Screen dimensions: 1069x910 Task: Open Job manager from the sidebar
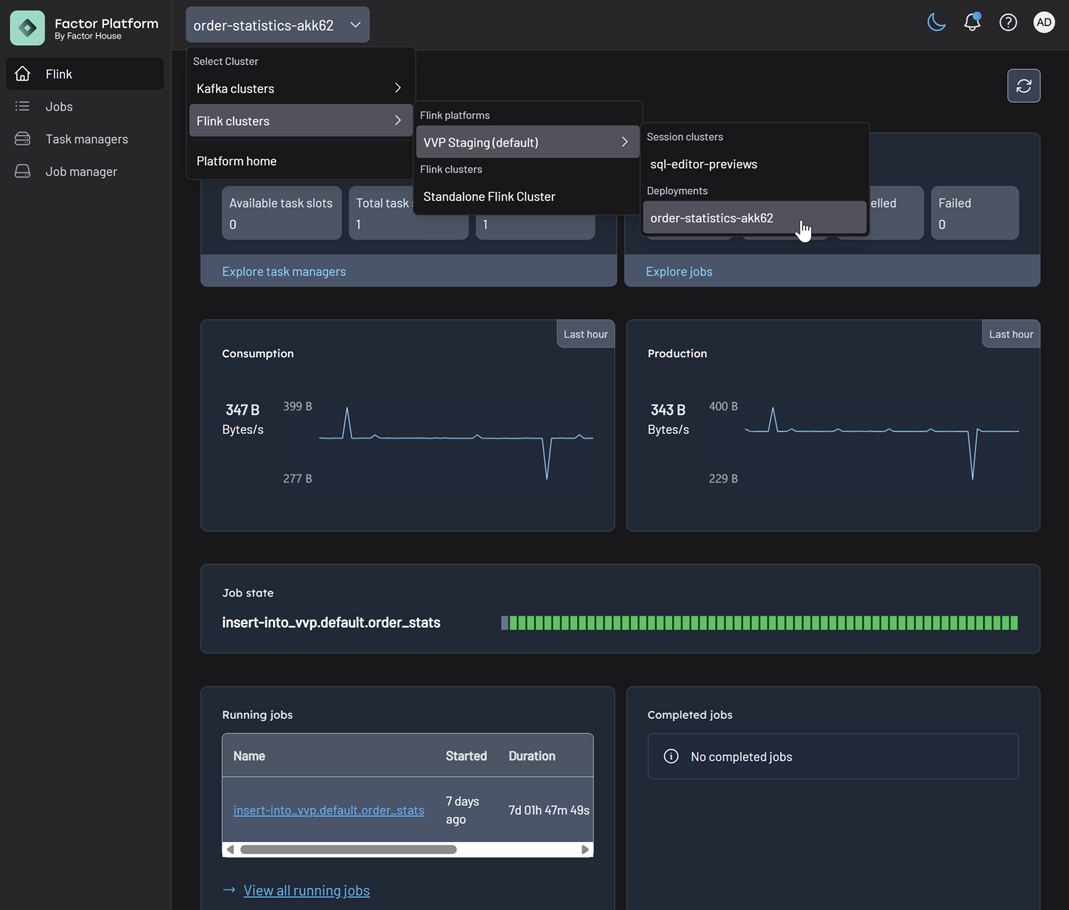pyautogui.click(x=22, y=171)
